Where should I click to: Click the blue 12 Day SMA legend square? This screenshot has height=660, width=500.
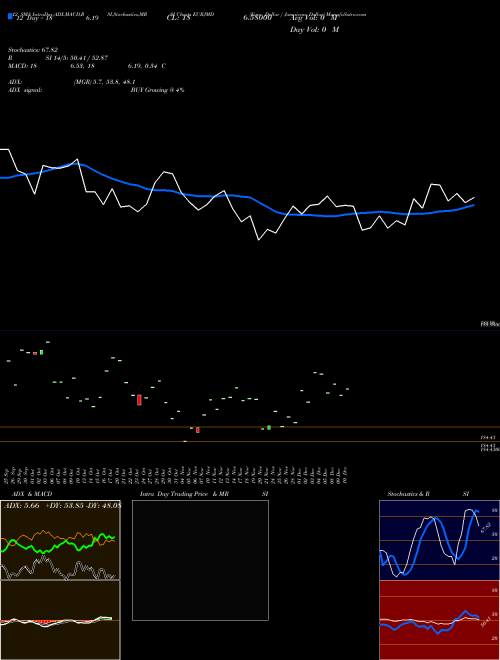click(x=10, y=16)
